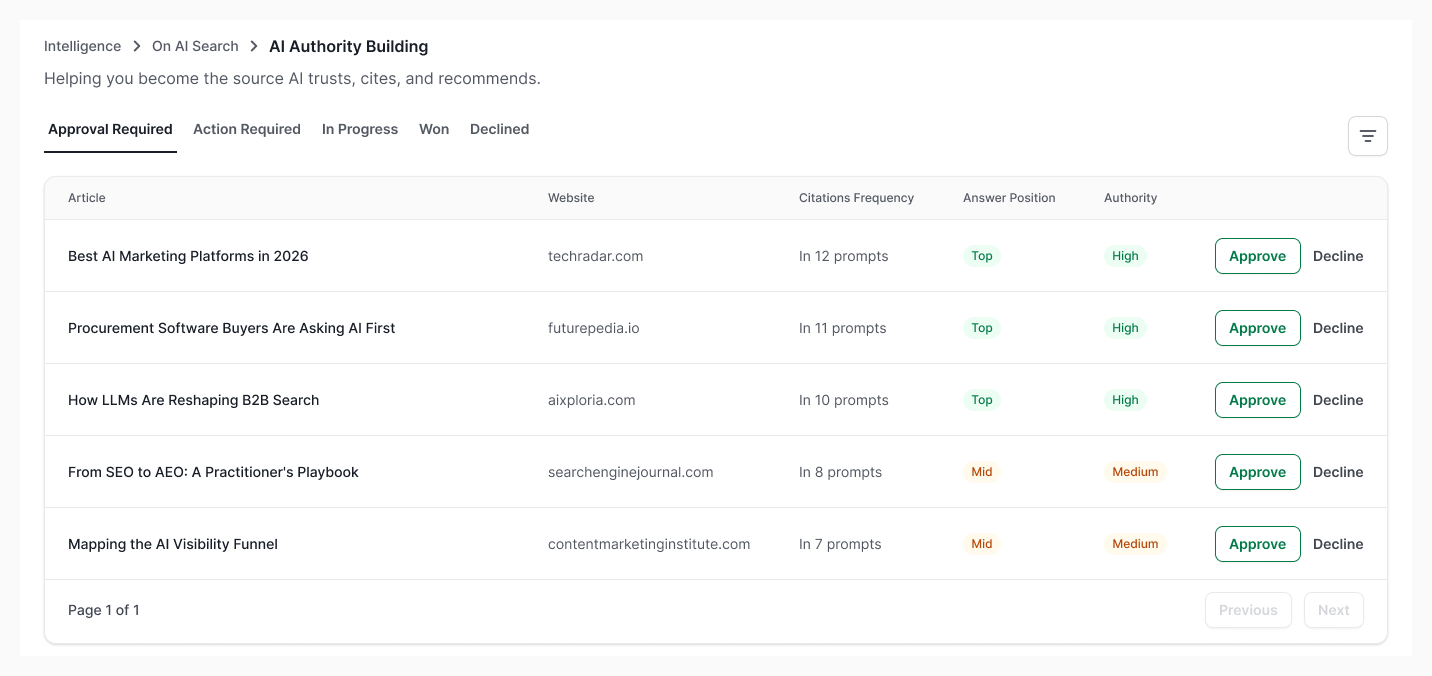Open Procurement Software Buyers article title

pyautogui.click(x=232, y=328)
